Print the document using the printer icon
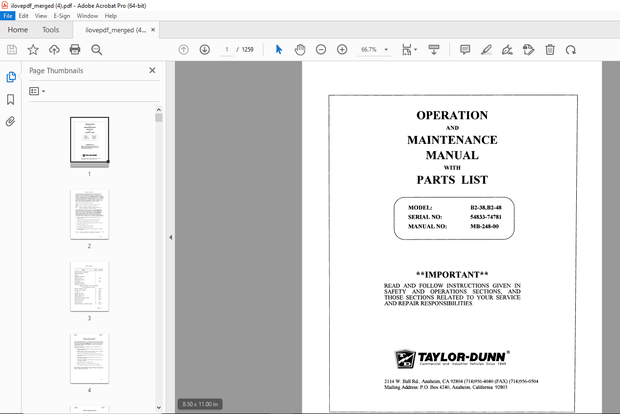The width and height of the screenshot is (620, 414). point(75,50)
